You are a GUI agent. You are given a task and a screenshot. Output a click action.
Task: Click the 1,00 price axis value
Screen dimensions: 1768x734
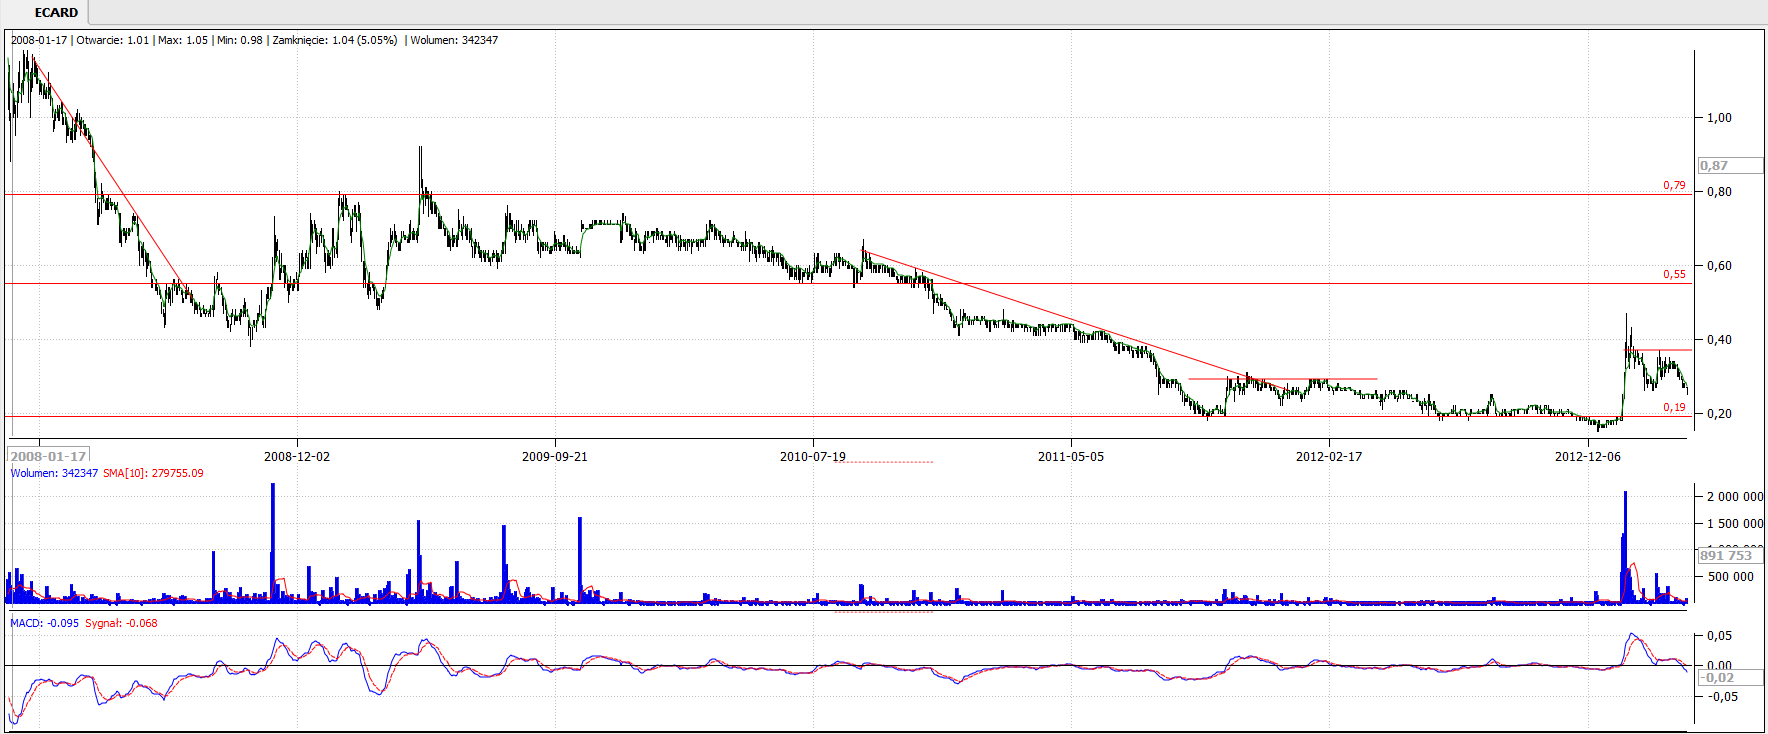[x=1719, y=118]
